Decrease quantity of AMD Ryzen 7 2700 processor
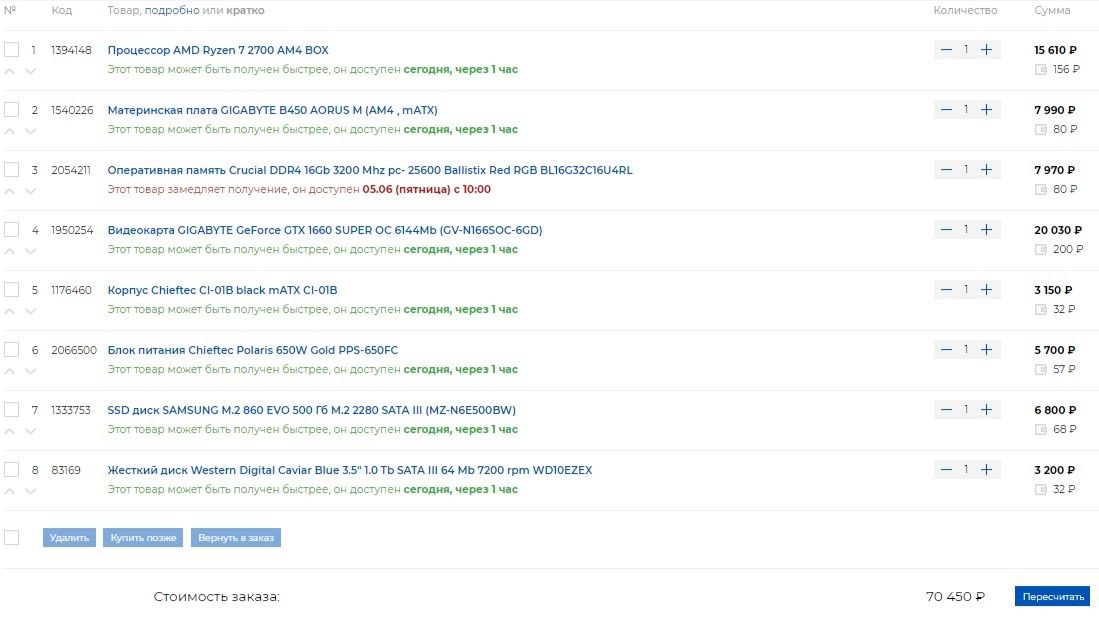1099x618 pixels. (x=946, y=50)
